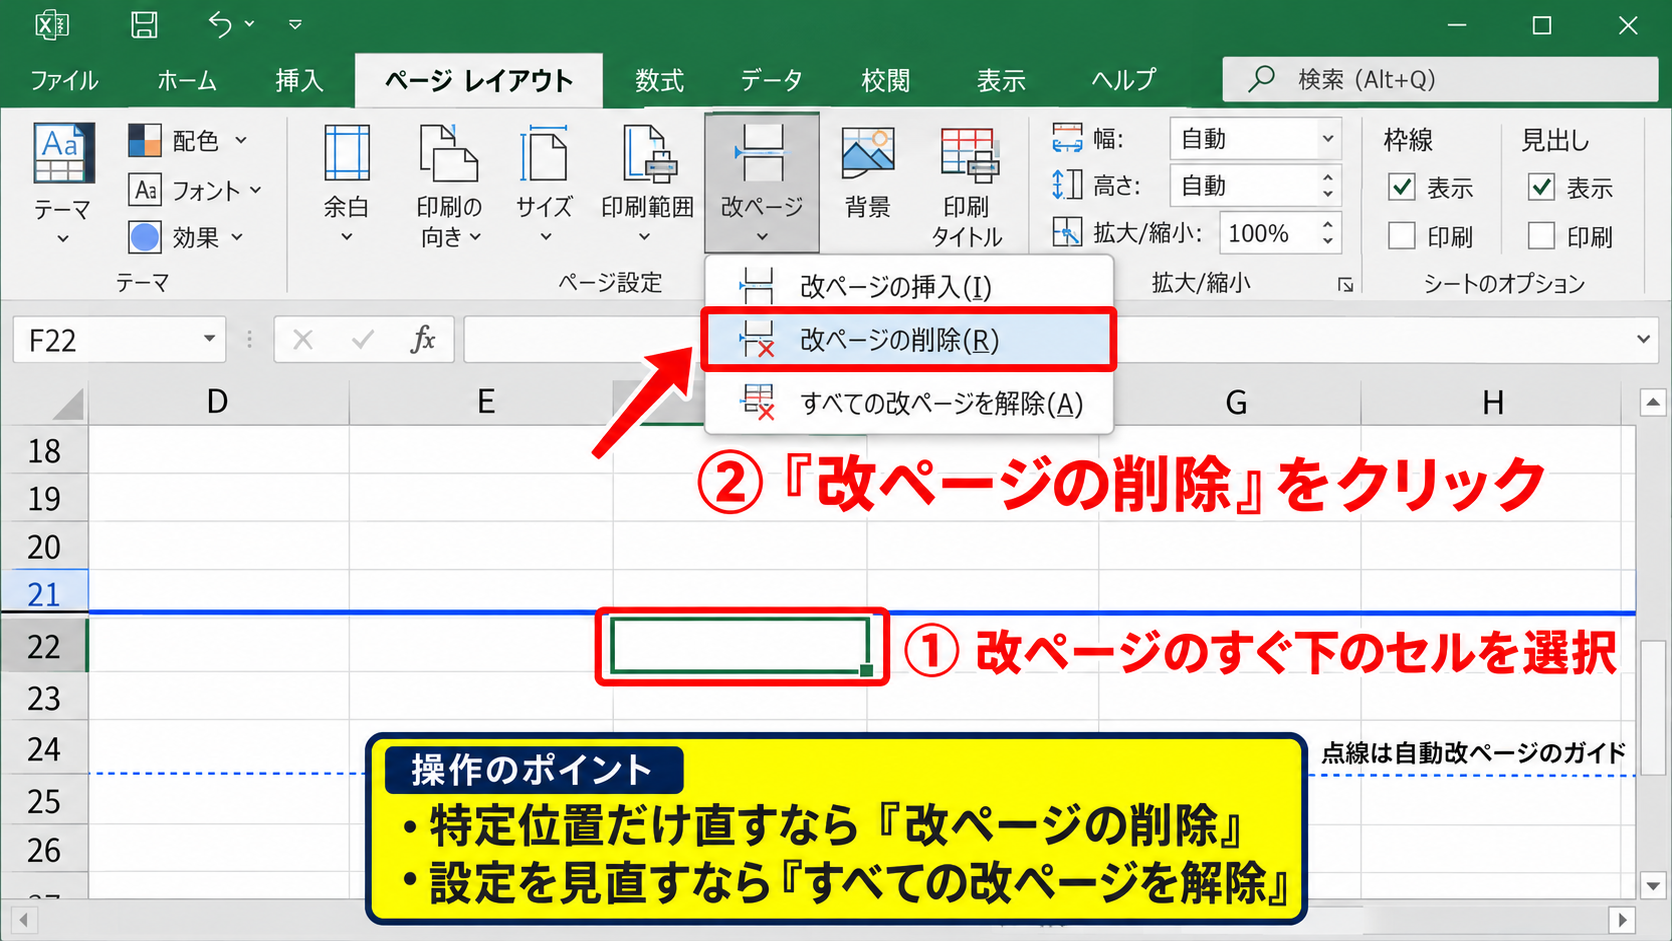Uncheck 枠線 表示 gridlines view checkbox
1672x941 pixels.
click(1402, 187)
